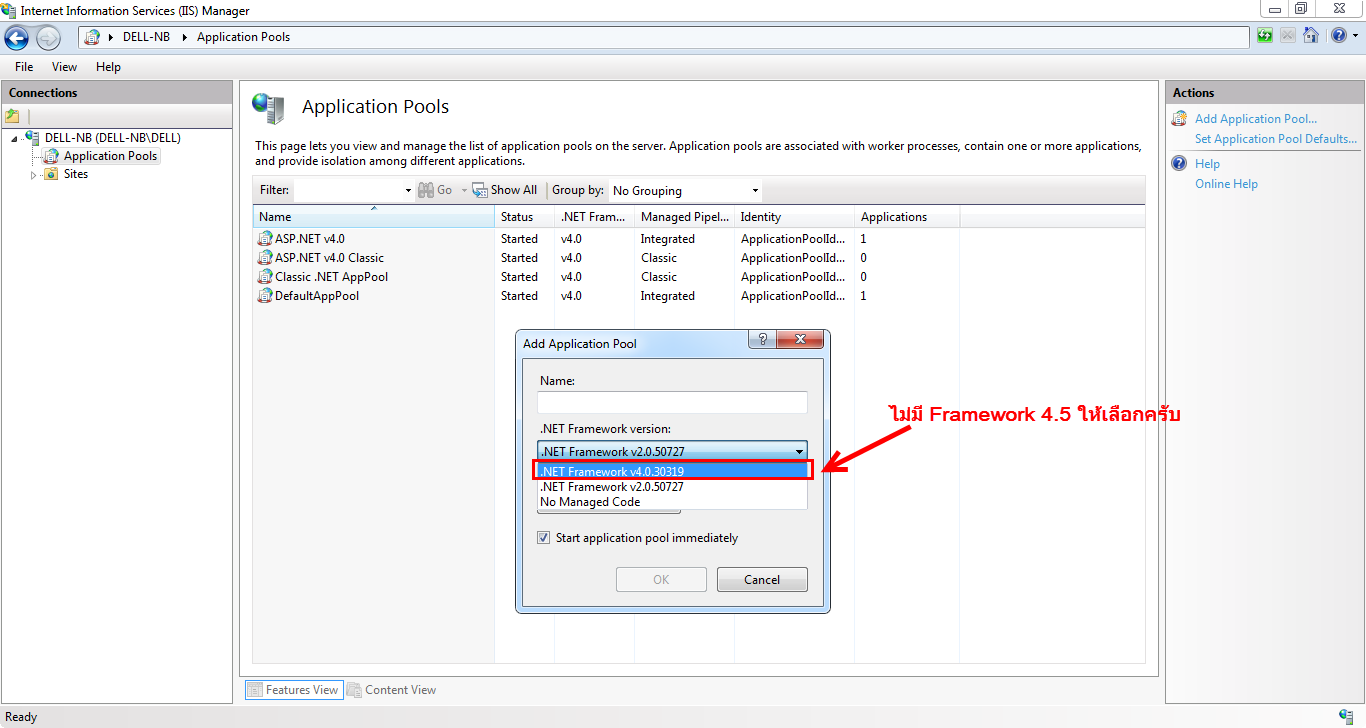1366x728 pixels.
Task: Click the status bar network icon
Action: pos(1346,717)
